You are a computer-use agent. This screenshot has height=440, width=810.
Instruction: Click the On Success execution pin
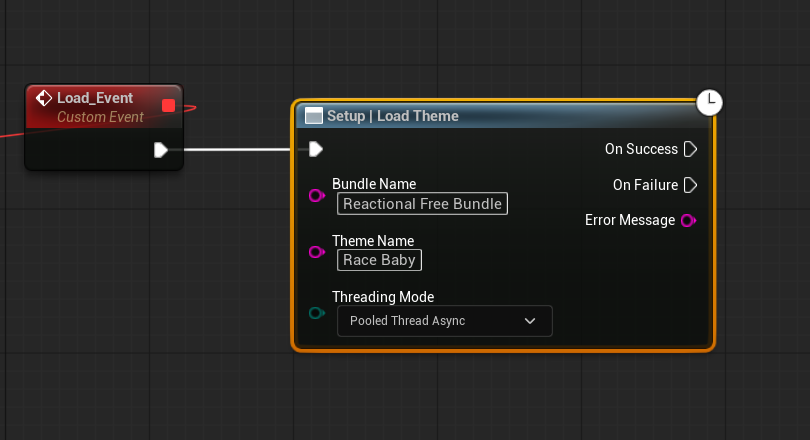pyautogui.click(x=689, y=149)
